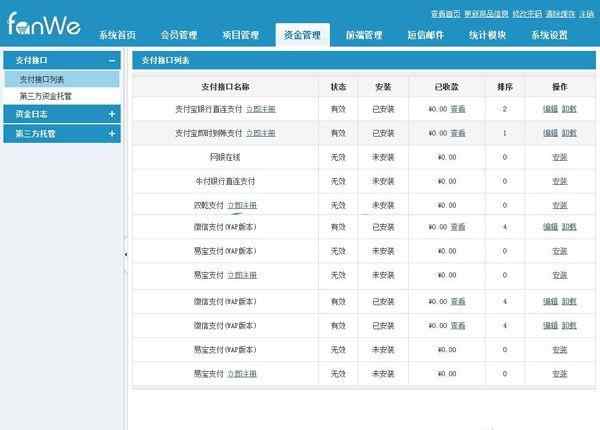Viewport: 600px width, 430px height.
Task: Click 立即注册 for 支付宝银行直连支付
Action: pos(261,109)
